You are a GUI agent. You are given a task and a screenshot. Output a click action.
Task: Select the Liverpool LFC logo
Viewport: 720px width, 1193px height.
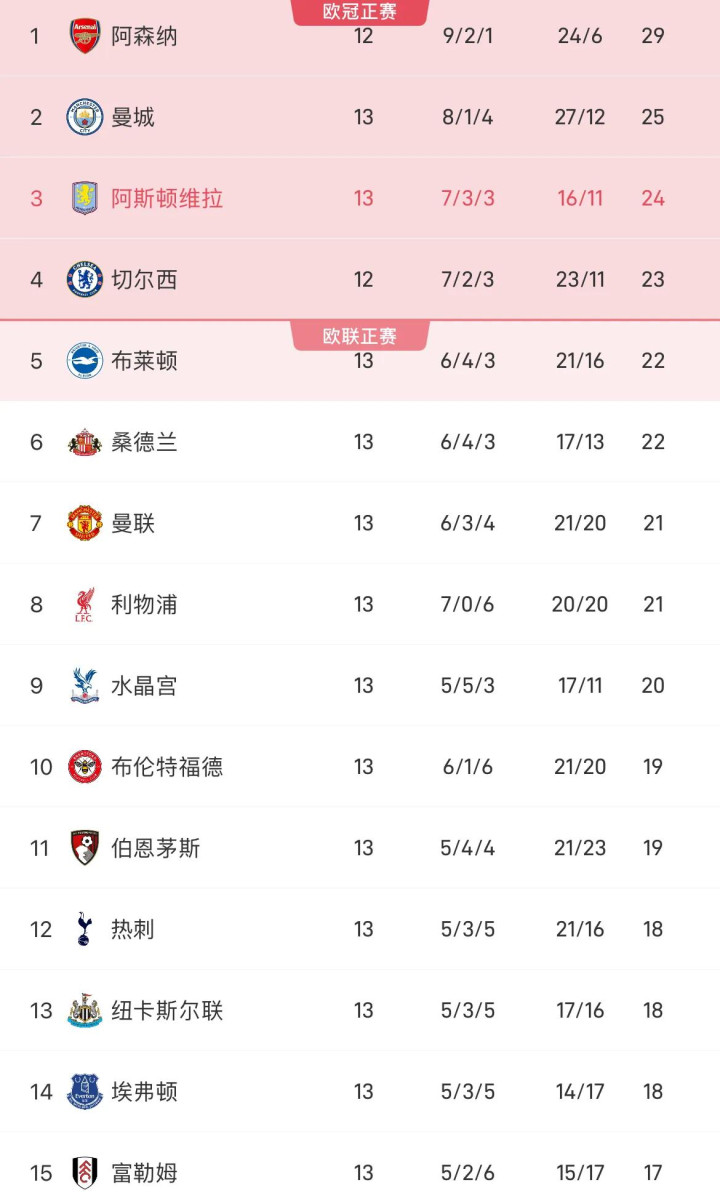pos(85,604)
